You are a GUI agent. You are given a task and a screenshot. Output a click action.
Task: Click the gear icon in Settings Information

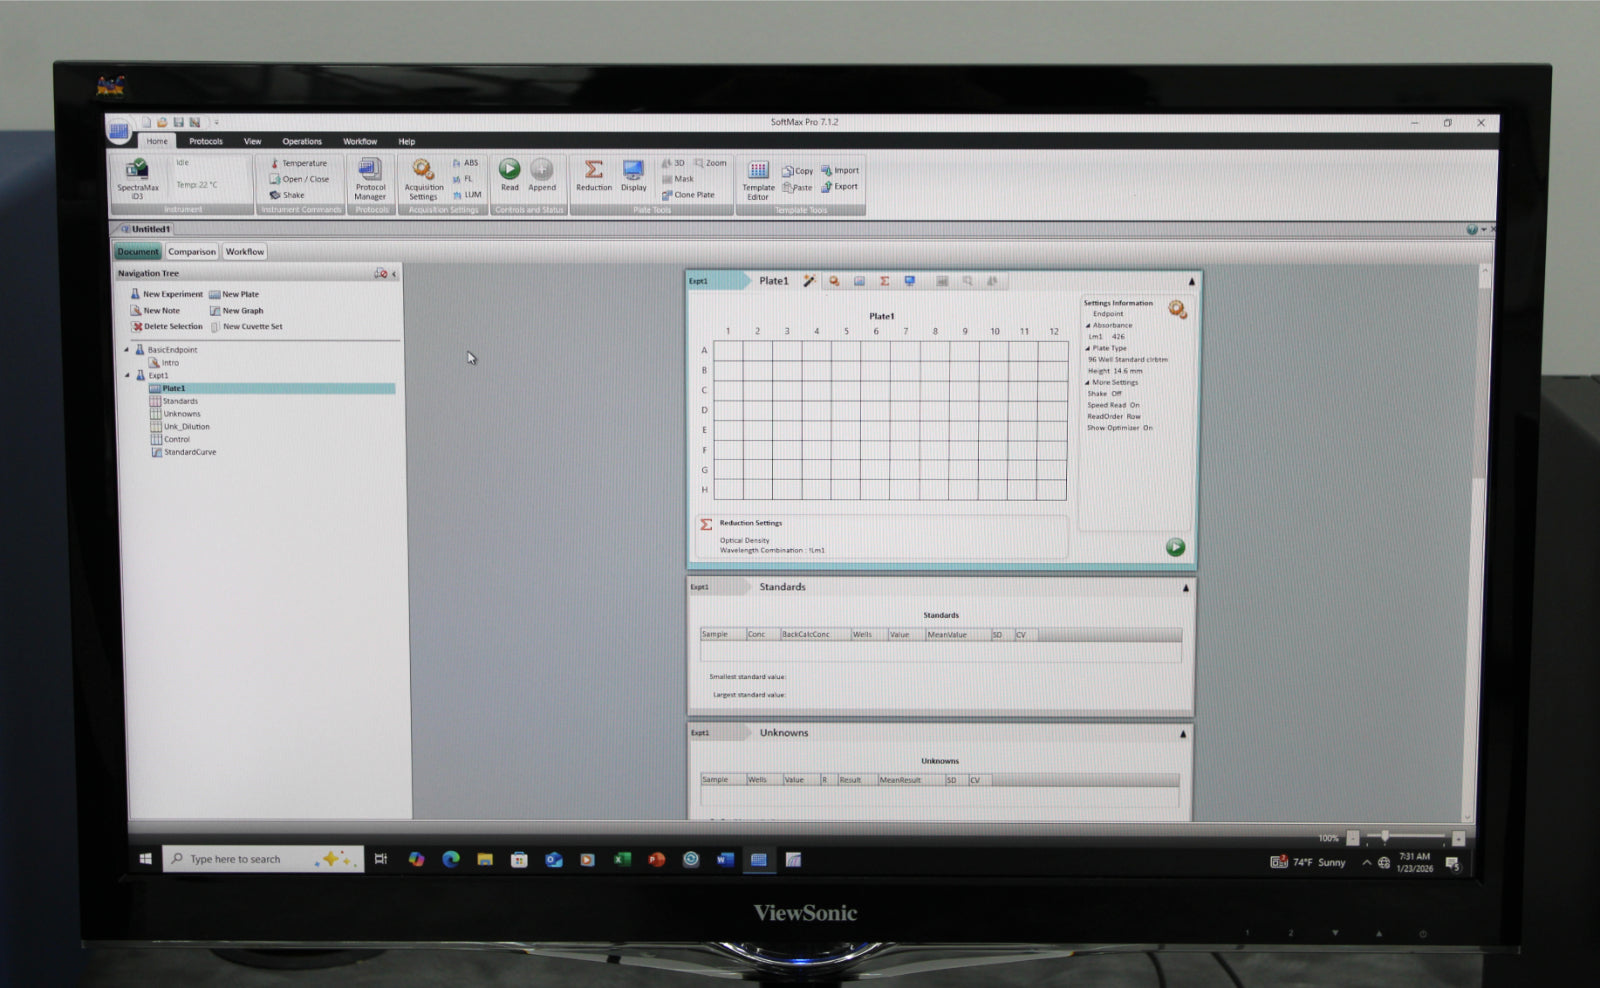pos(1177,310)
